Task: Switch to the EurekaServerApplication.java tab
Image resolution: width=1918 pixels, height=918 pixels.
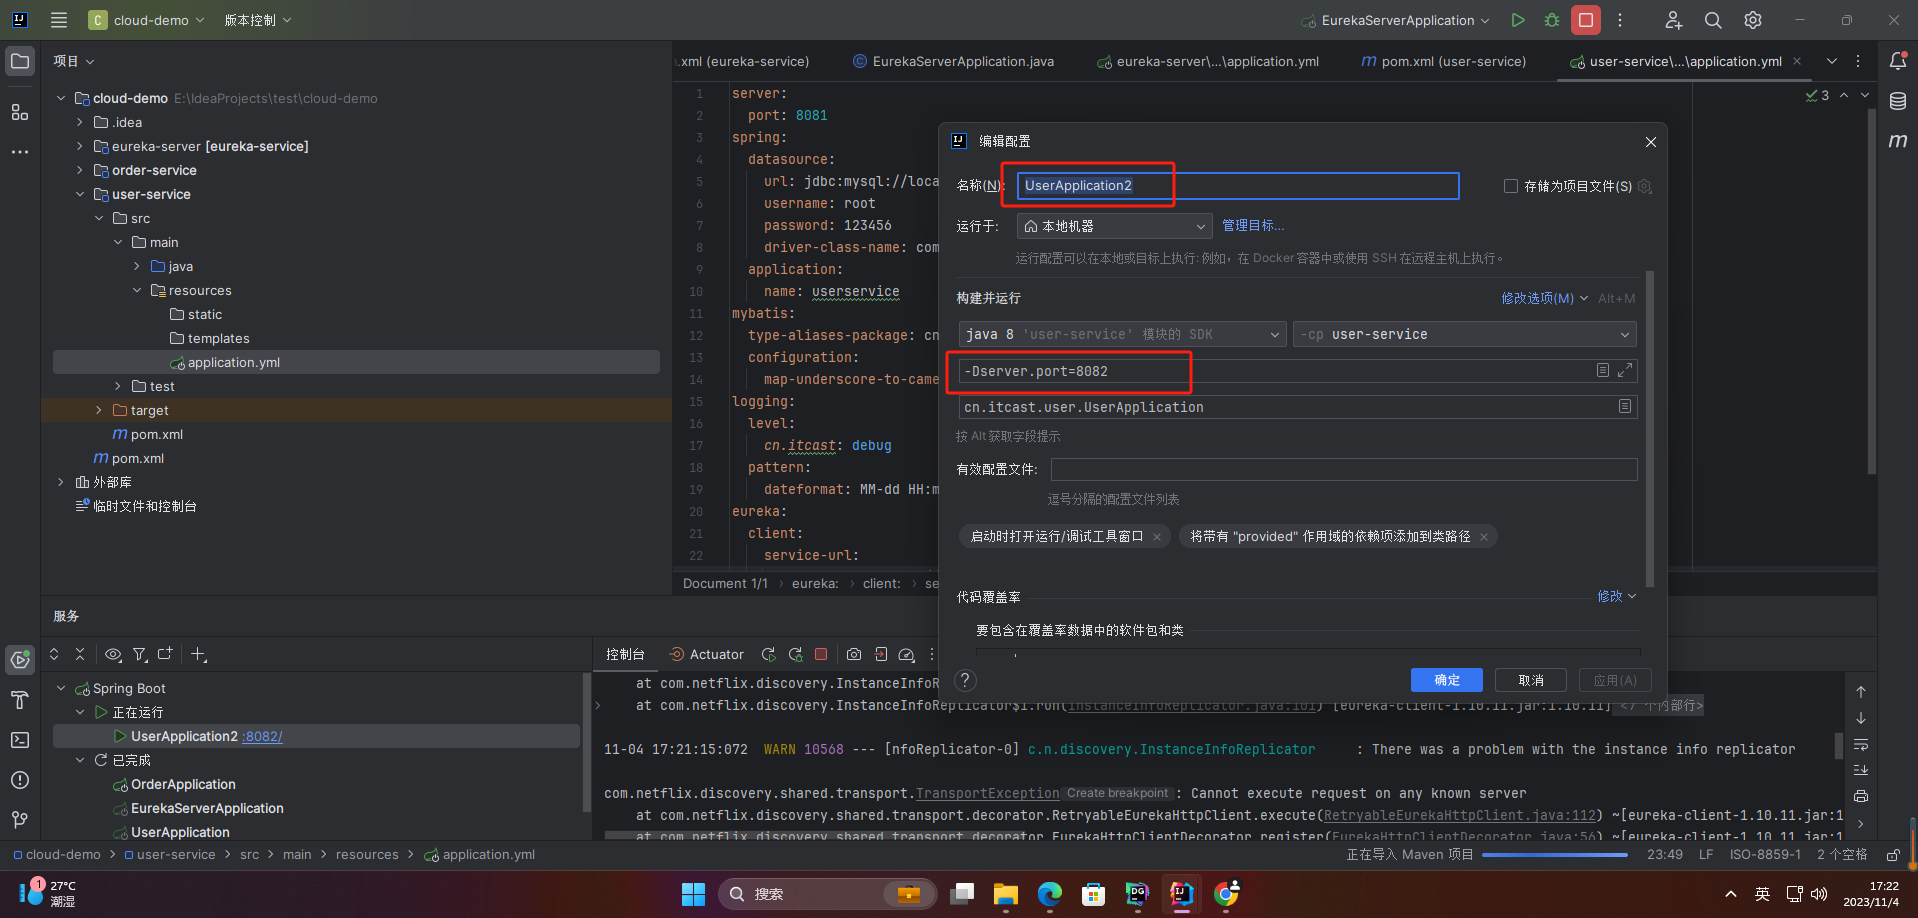Action: tap(952, 61)
